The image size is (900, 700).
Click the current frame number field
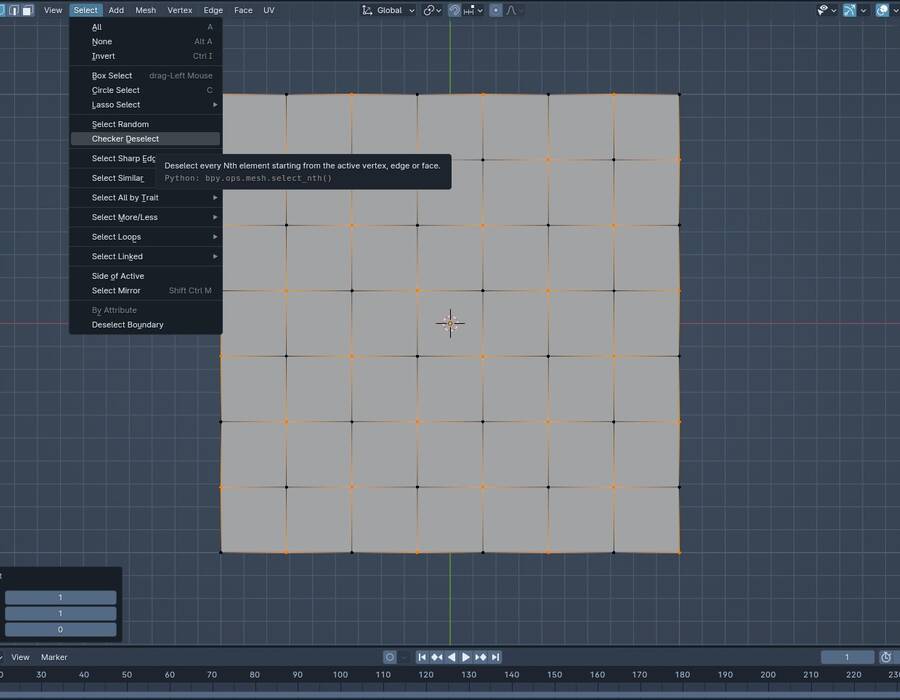[847, 657]
